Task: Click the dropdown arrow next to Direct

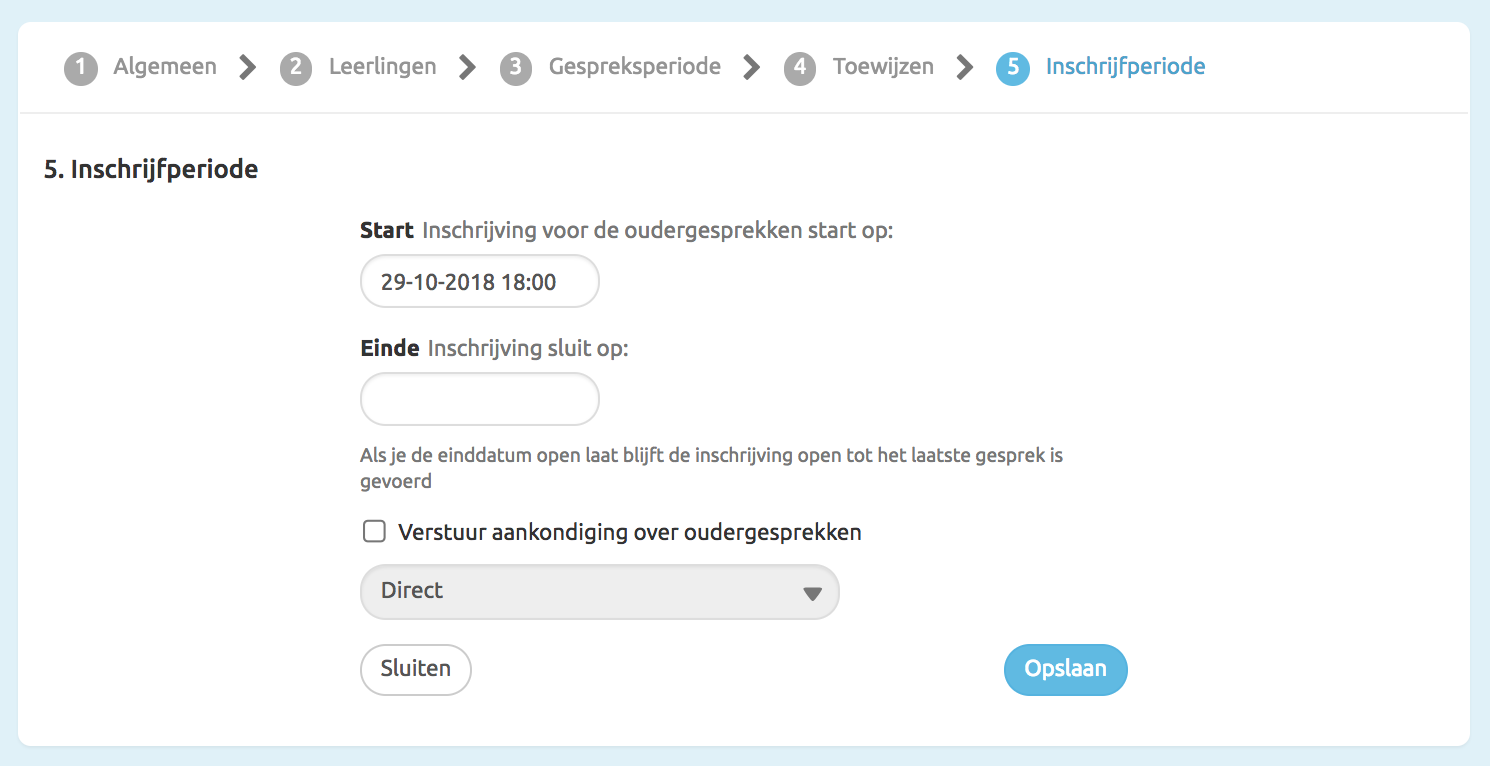Action: click(x=814, y=591)
